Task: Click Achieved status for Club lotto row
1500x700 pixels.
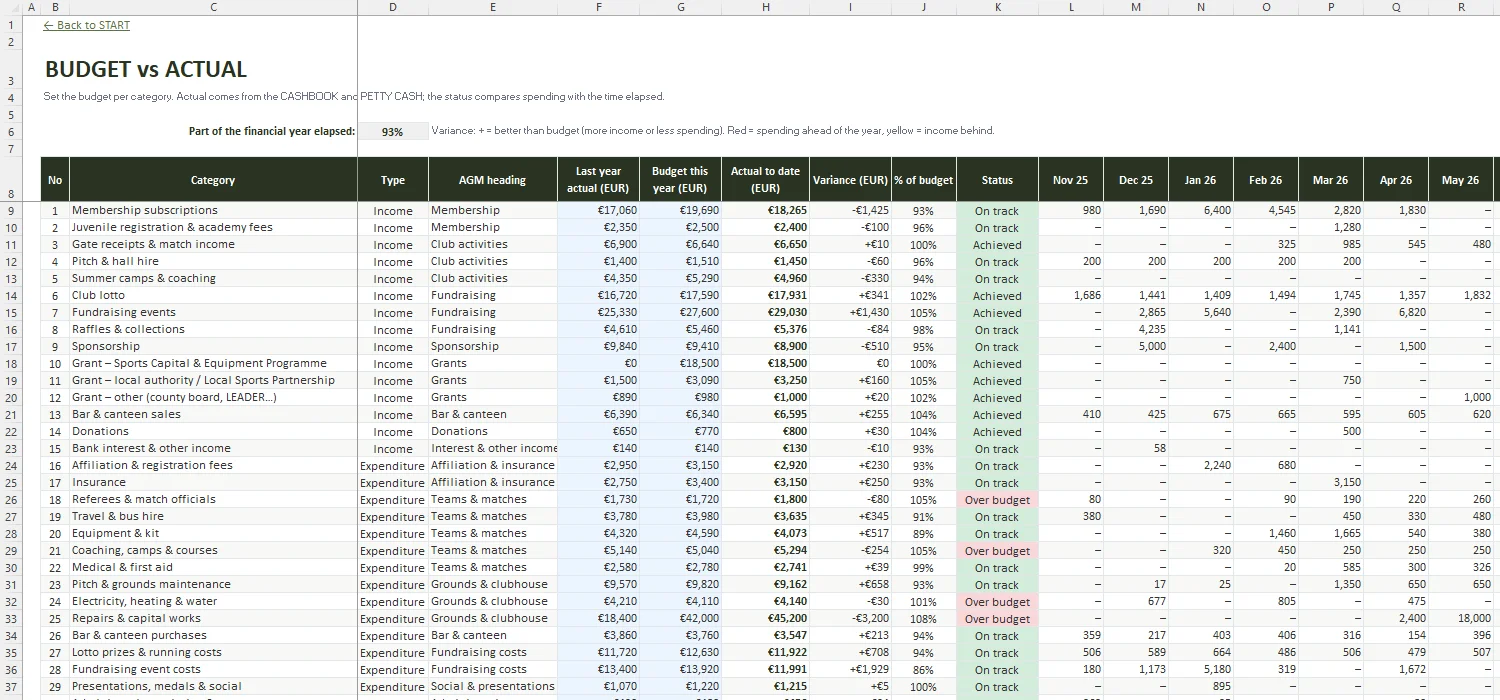Action: tap(997, 295)
